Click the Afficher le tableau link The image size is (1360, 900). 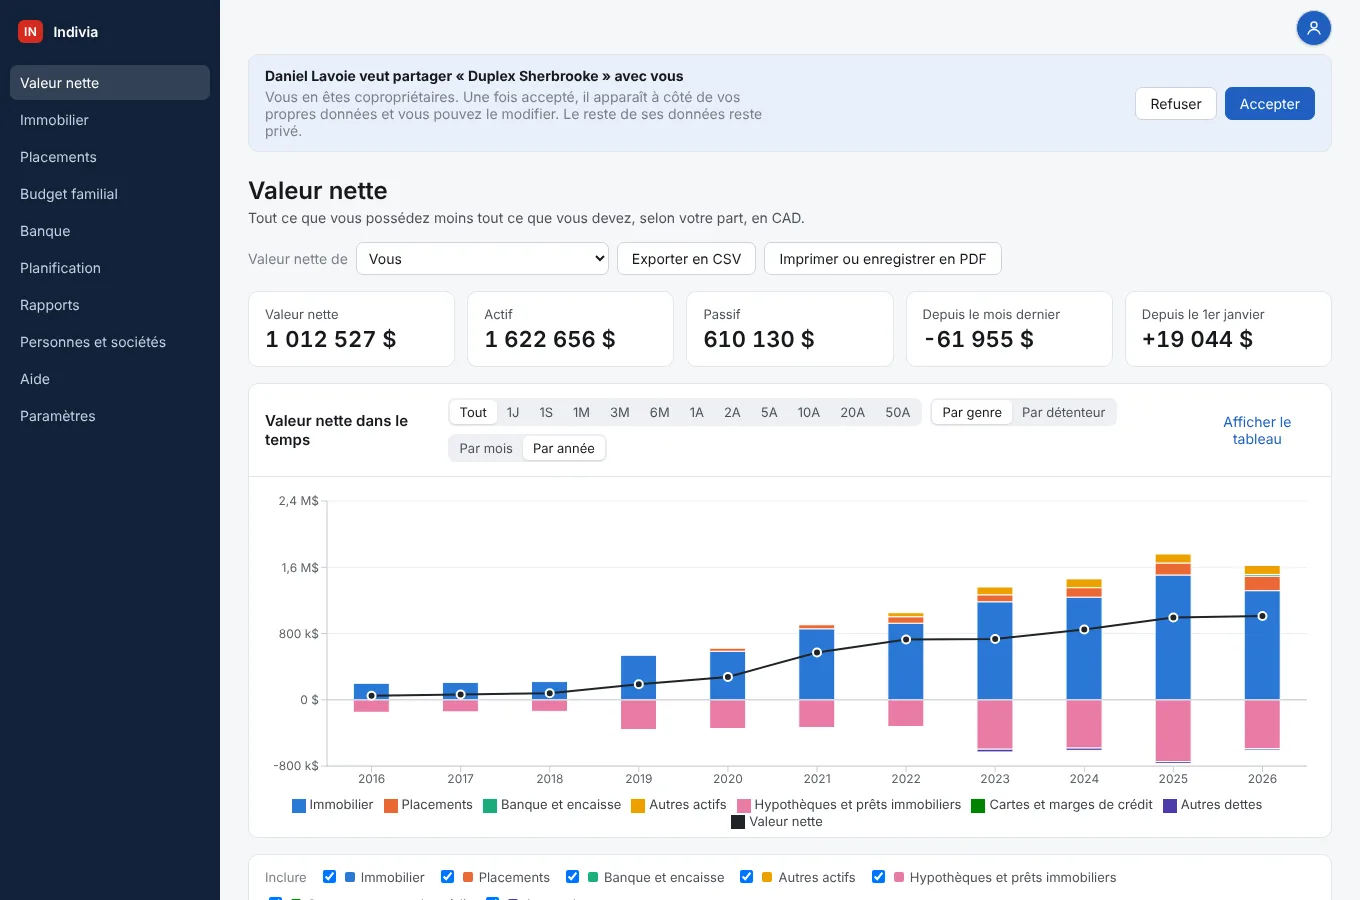pos(1257,431)
